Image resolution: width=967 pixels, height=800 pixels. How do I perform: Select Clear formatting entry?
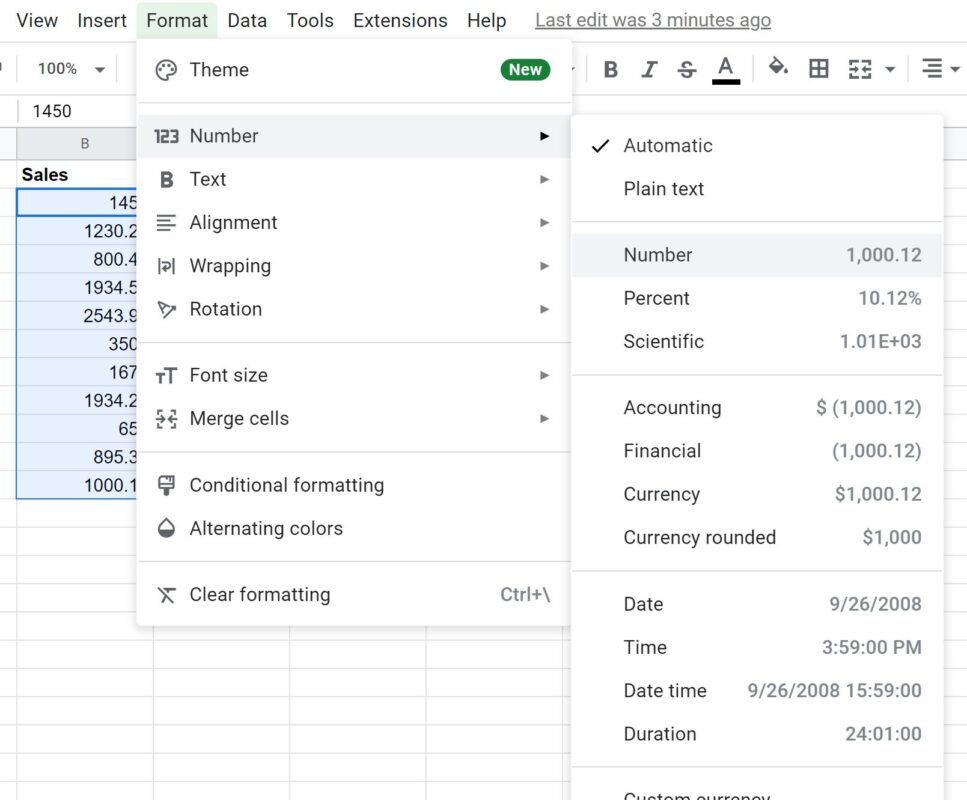click(354, 595)
